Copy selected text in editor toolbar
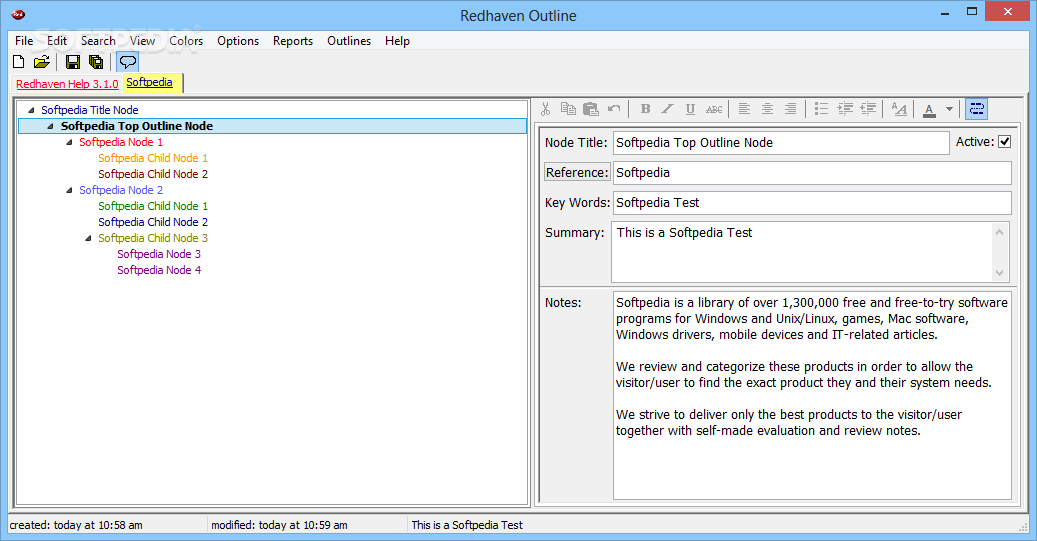This screenshot has width=1037, height=541. point(568,109)
